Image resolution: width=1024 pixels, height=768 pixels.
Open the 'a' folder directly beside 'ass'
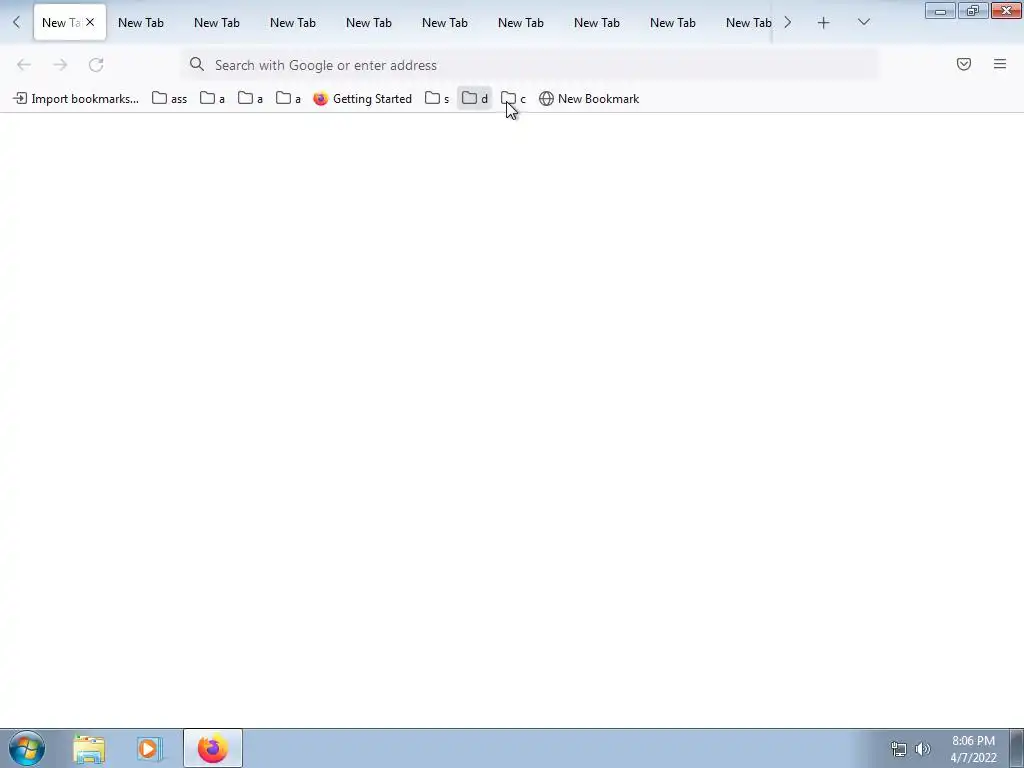pyautogui.click(x=212, y=99)
